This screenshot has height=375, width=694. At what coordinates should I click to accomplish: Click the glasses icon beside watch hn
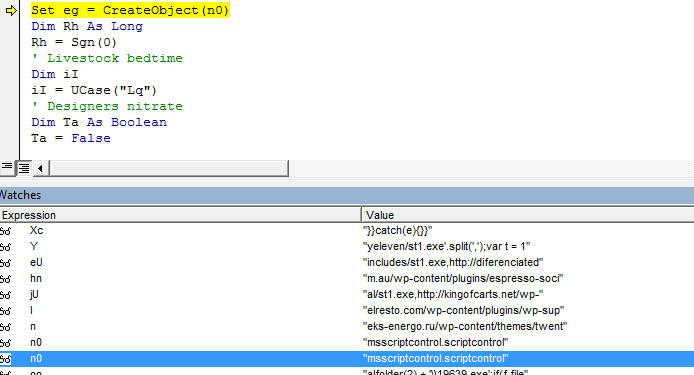(5, 279)
